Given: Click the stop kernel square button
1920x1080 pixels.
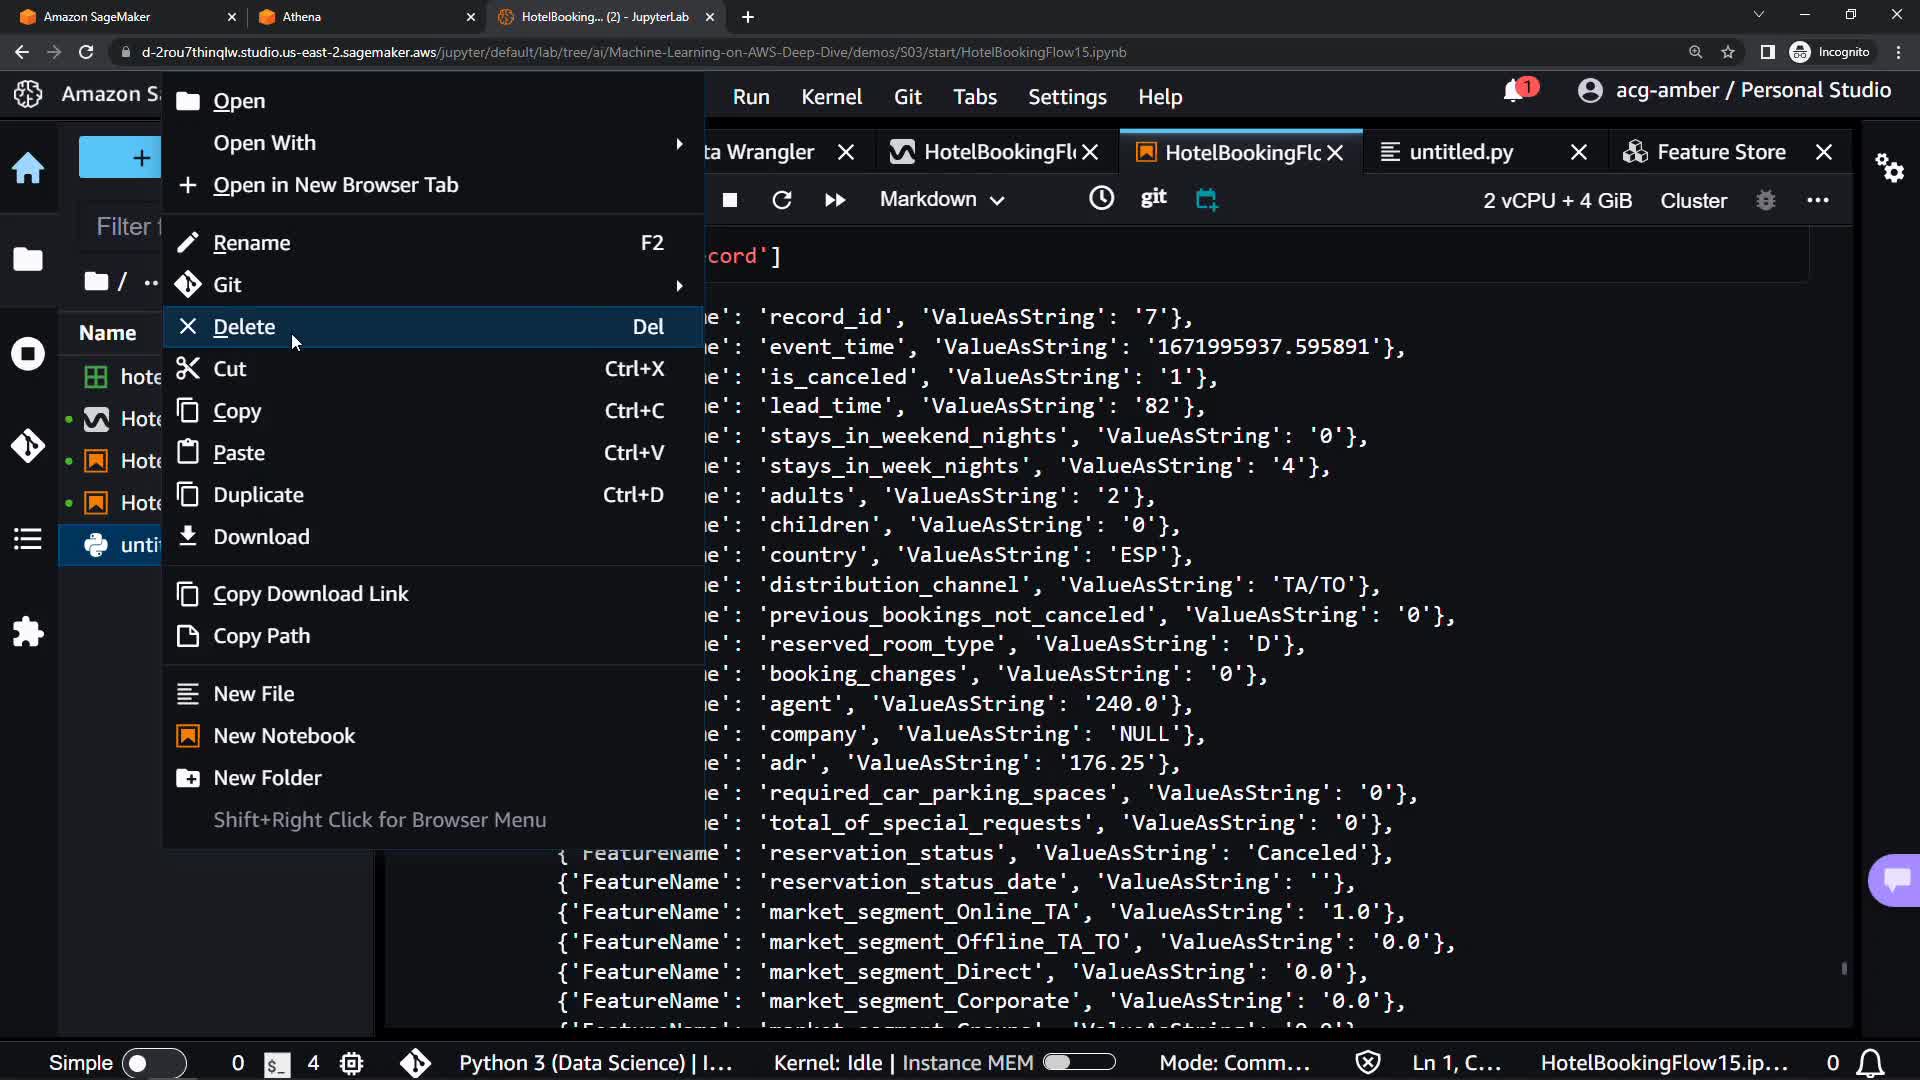Looking at the screenshot, I should 730,200.
